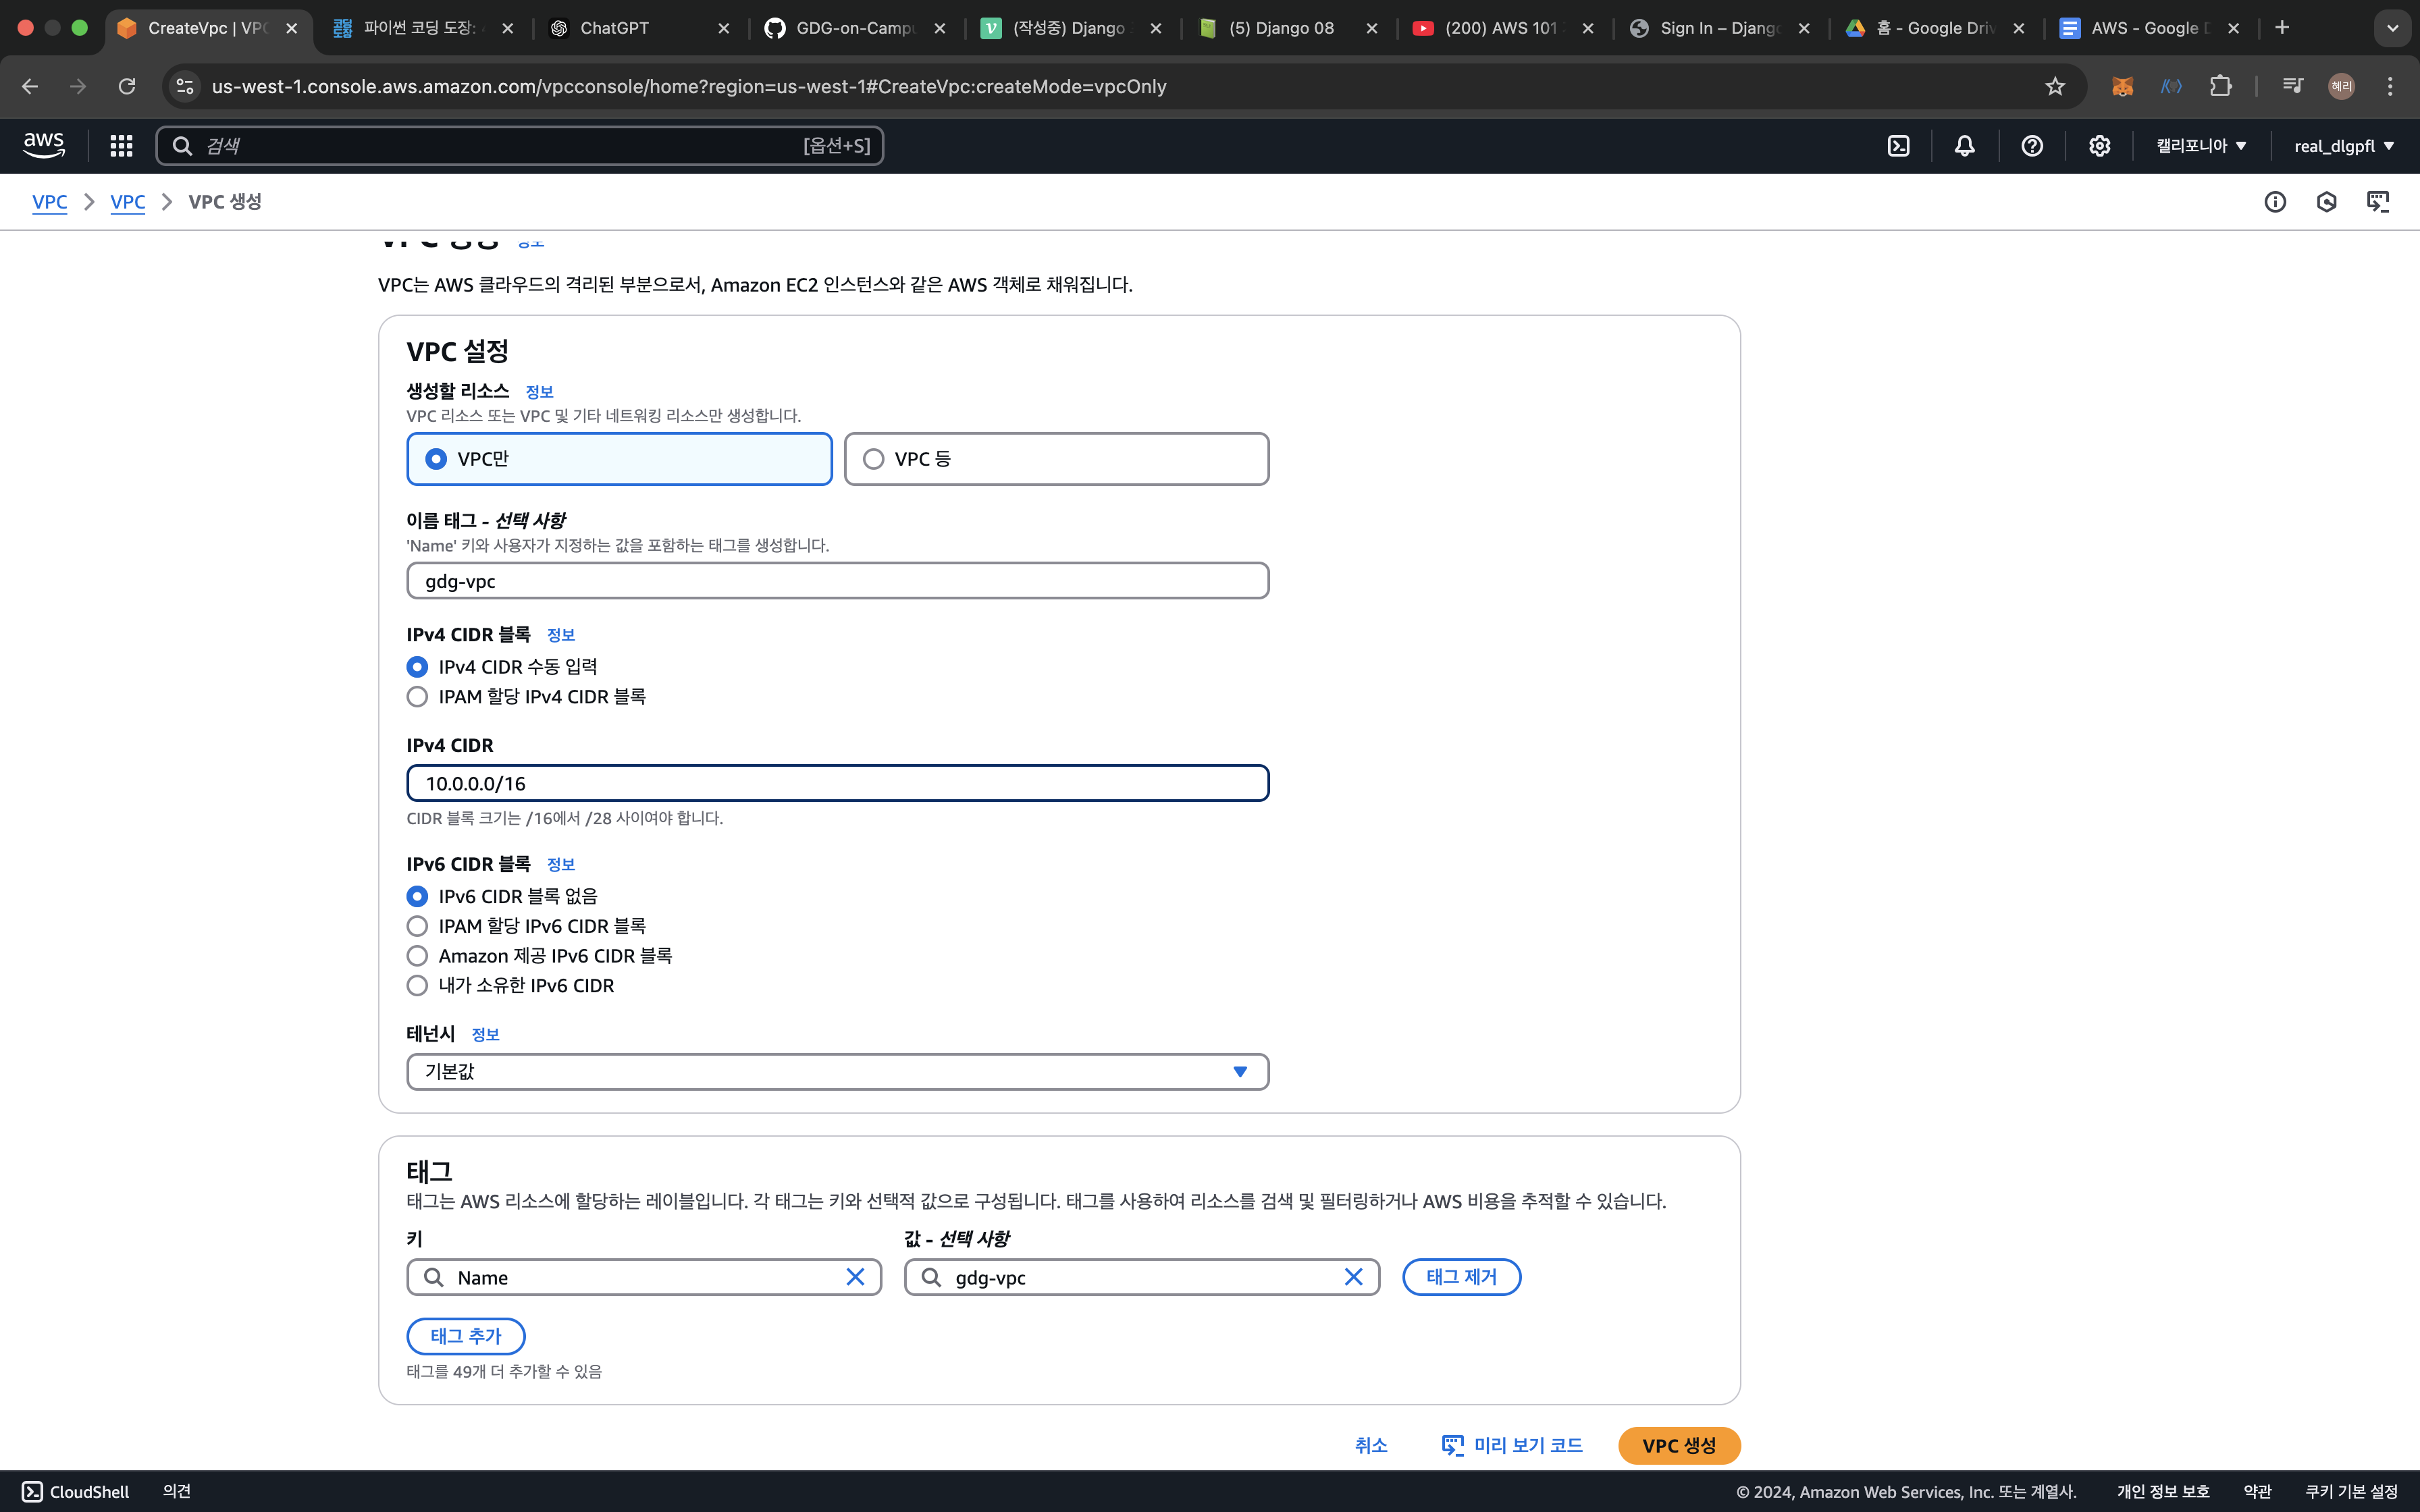2420x1512 pixels.
Task: Click the blue signal extension icon
Action: coord(2171,87)
